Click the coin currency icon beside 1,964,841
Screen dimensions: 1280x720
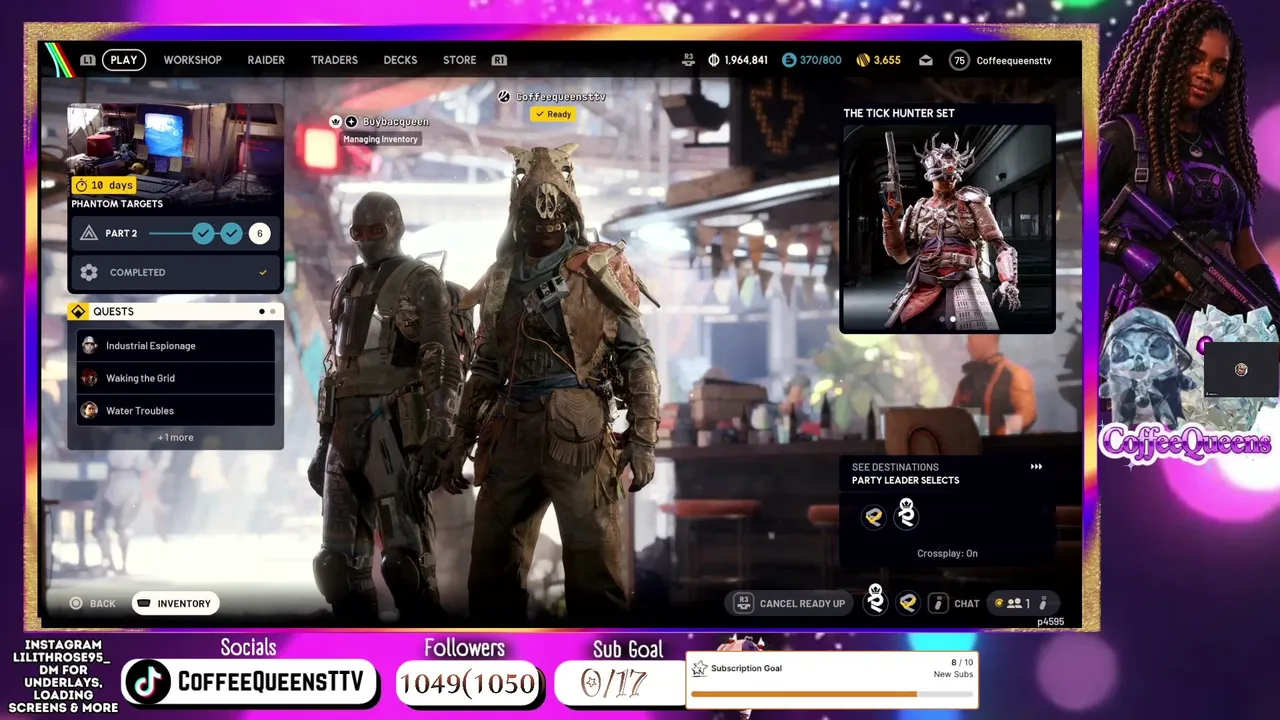point(713,60)
